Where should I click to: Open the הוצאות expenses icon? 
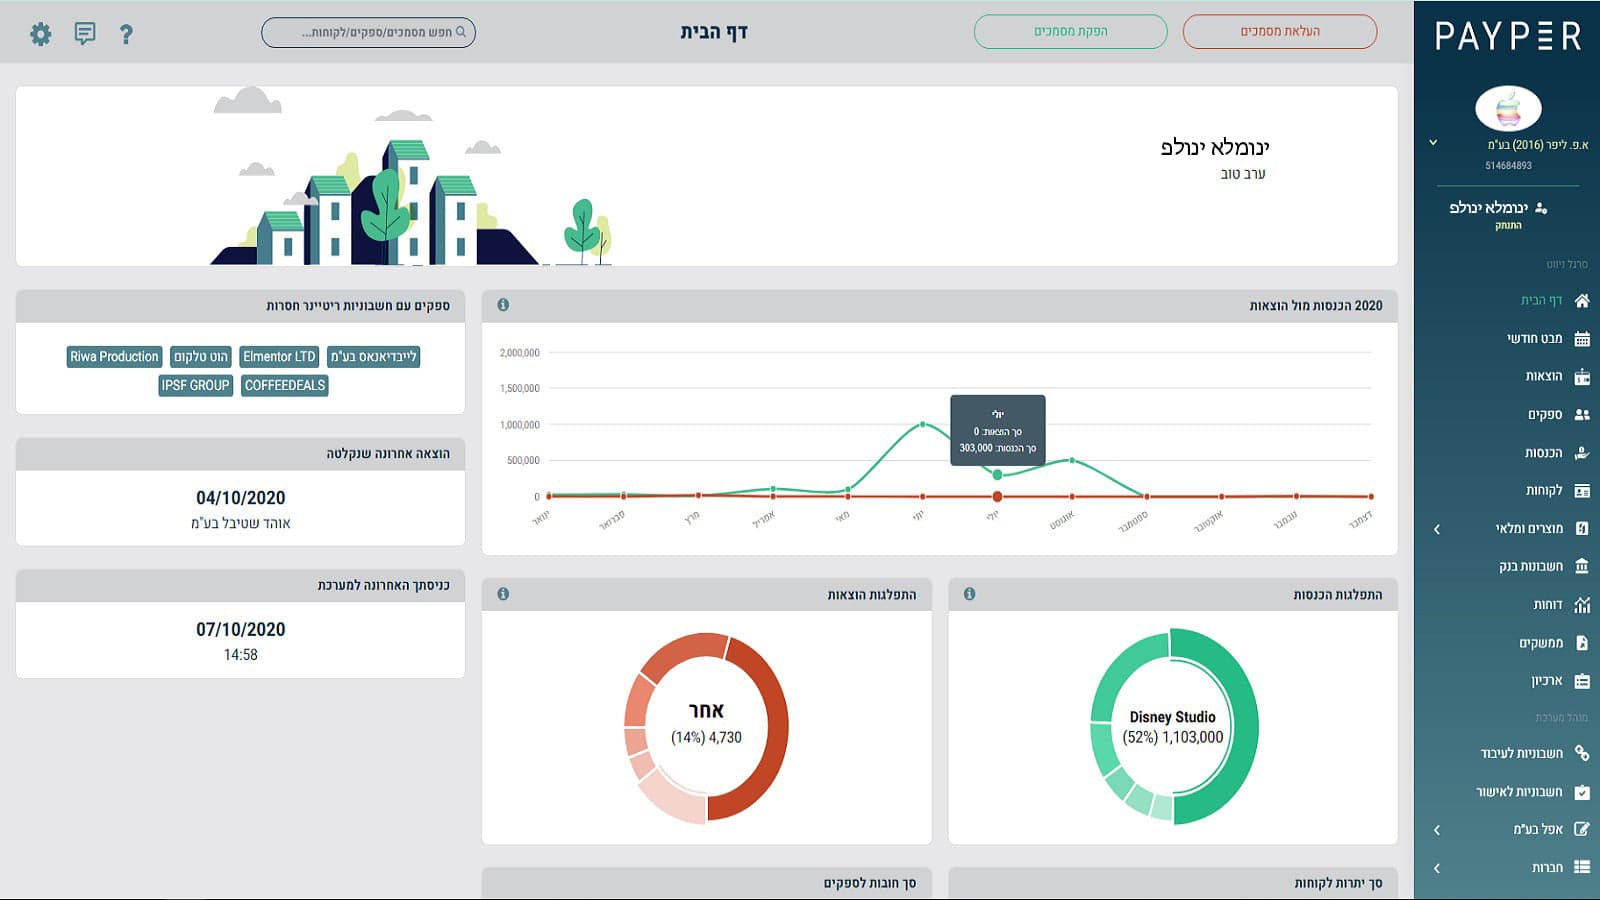tap(1582, 375)
